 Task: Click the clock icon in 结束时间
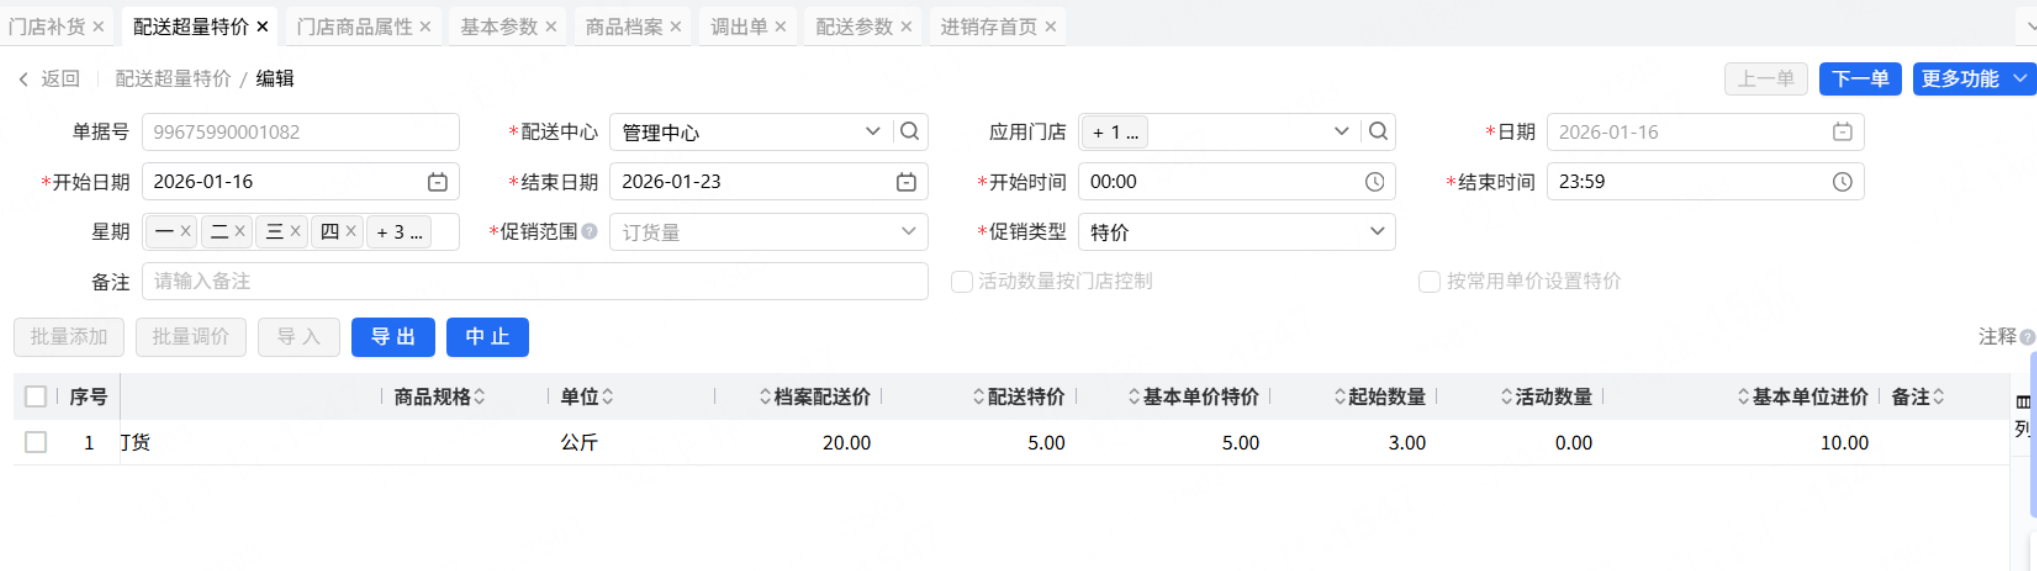click(1842, 182)
